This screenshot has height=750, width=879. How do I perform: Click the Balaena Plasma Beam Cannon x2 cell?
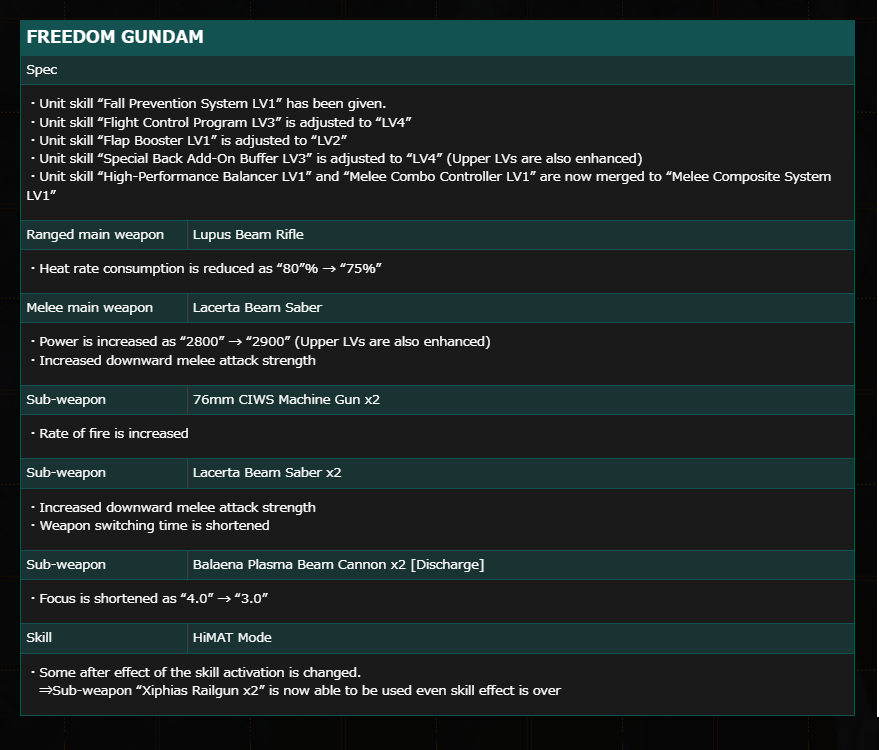(x=520, y=564)
